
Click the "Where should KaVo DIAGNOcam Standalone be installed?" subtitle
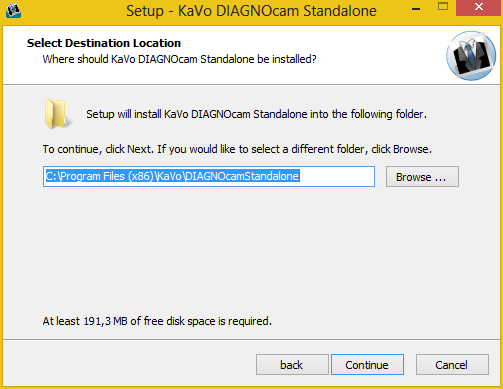[179, 59]
